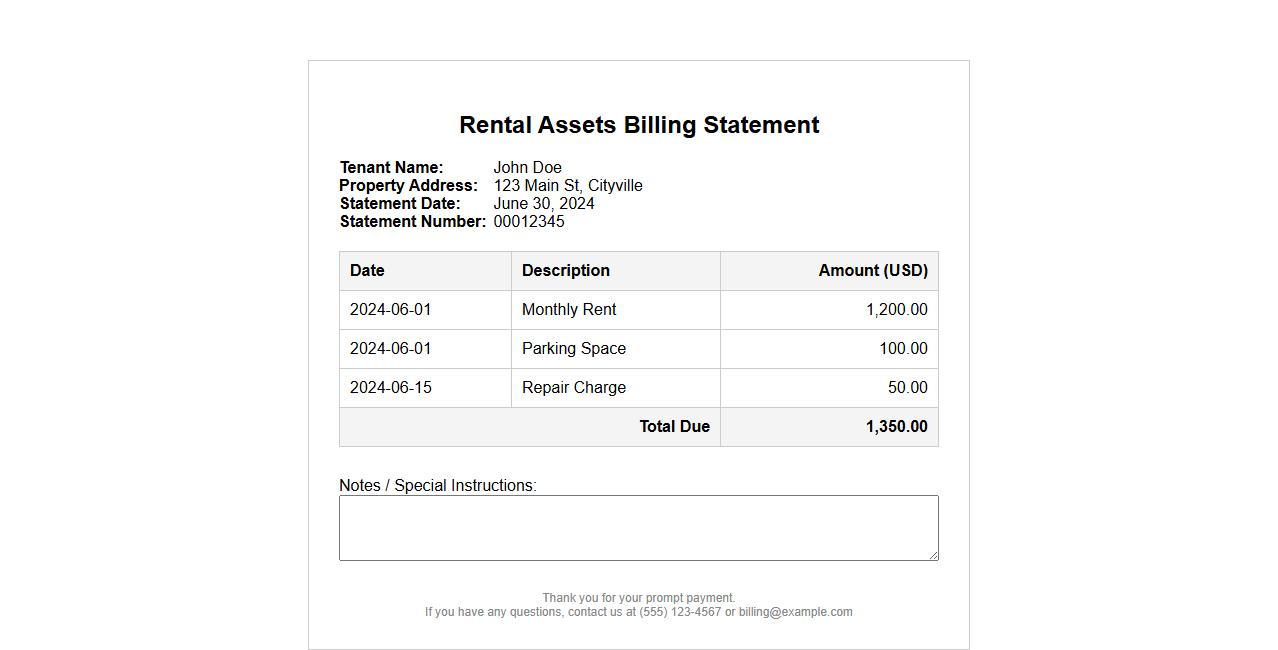Click the 1,350.00 total amount

(x=896, y=427)
